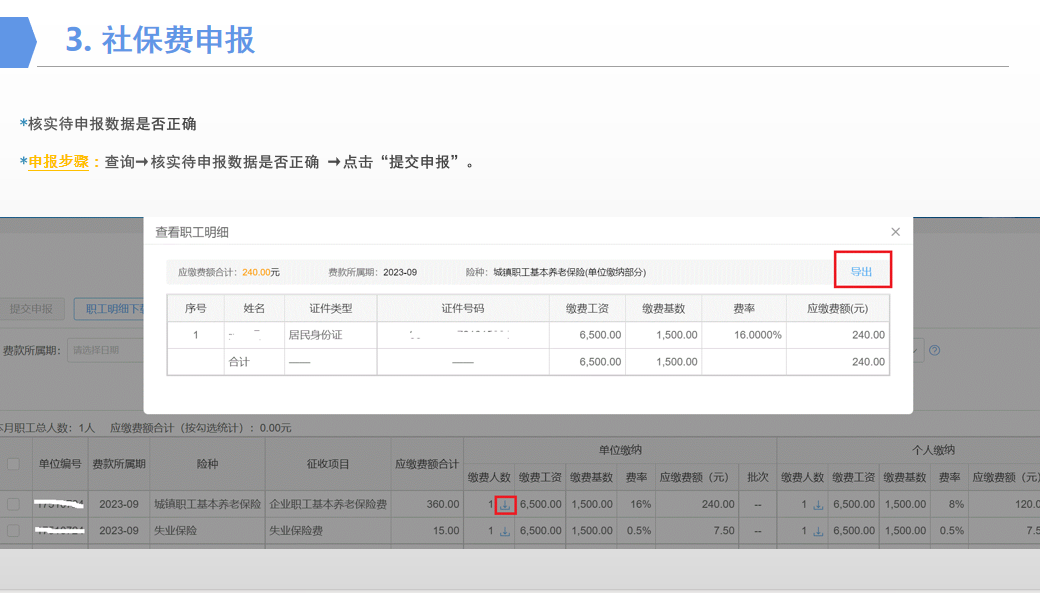Viewport: 1040px width, 593px height.
Task: Download personal payer list for 失业保险 row
Action: click(818, 531)
